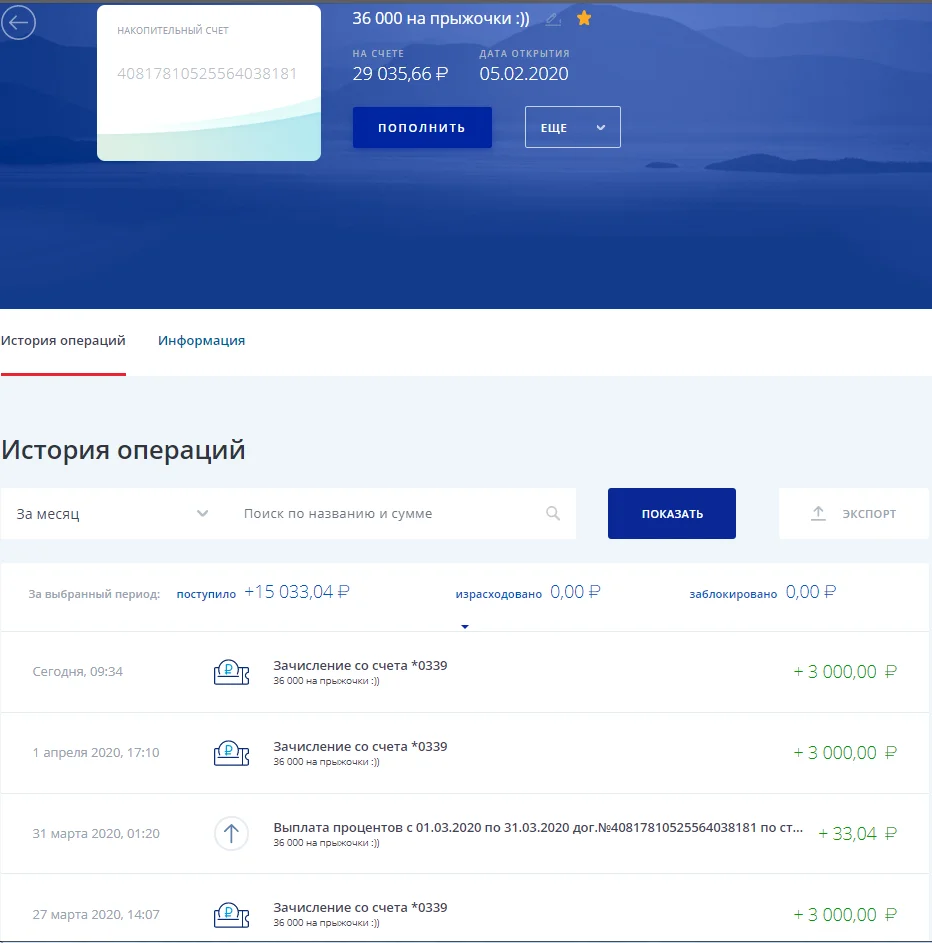
Task: Click the deposit icon on the April 1 transaction
Action: point(231,752)
